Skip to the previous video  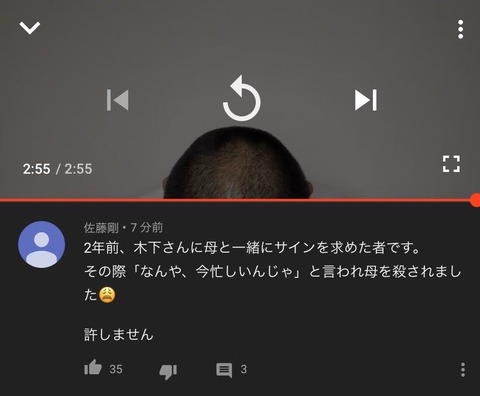(117, 100)
